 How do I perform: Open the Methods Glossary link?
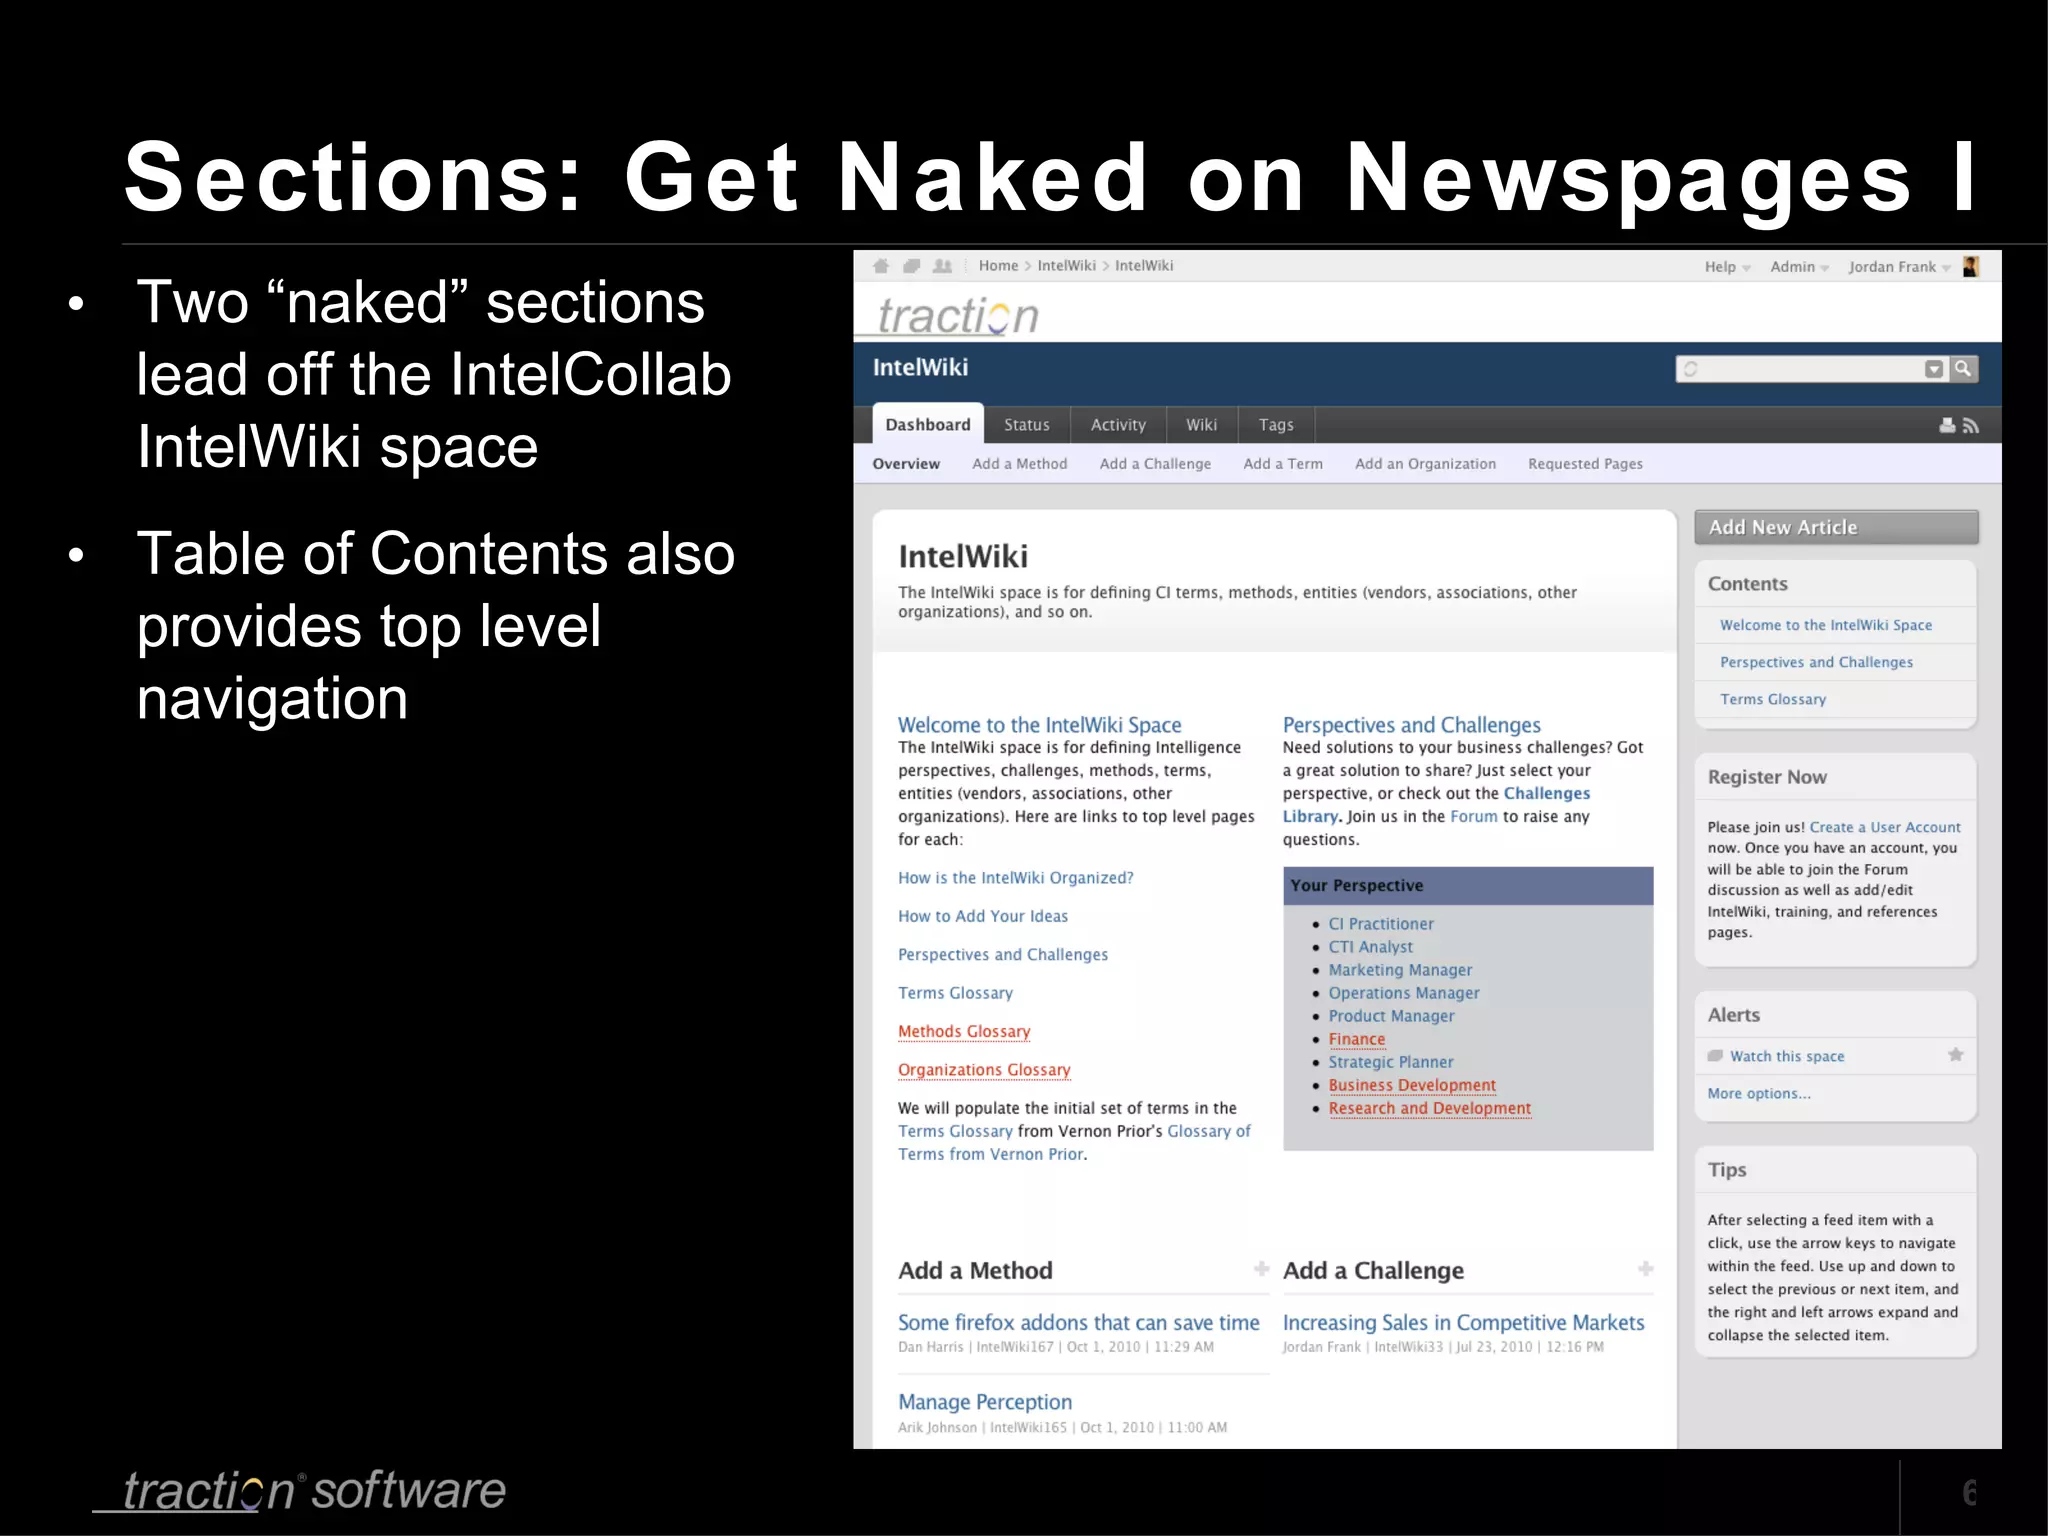click(964, 1031)
